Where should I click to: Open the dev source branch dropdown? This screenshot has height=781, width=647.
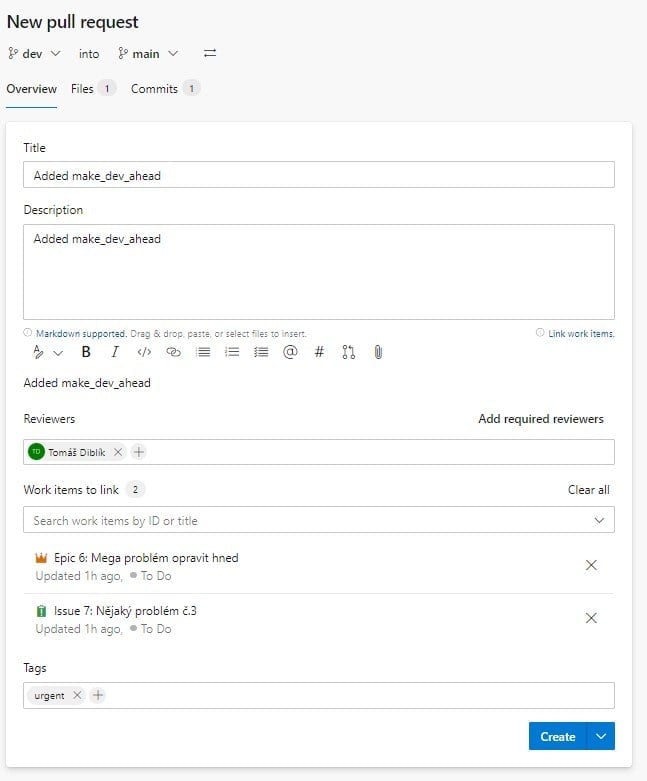pyautogui.click(x=34, y=54)
